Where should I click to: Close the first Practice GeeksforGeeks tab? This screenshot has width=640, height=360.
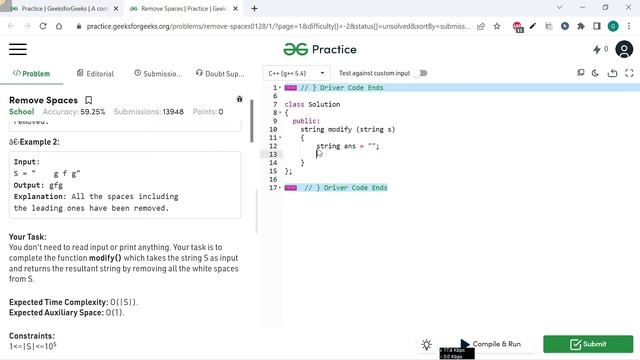click(x=116, y=8)
